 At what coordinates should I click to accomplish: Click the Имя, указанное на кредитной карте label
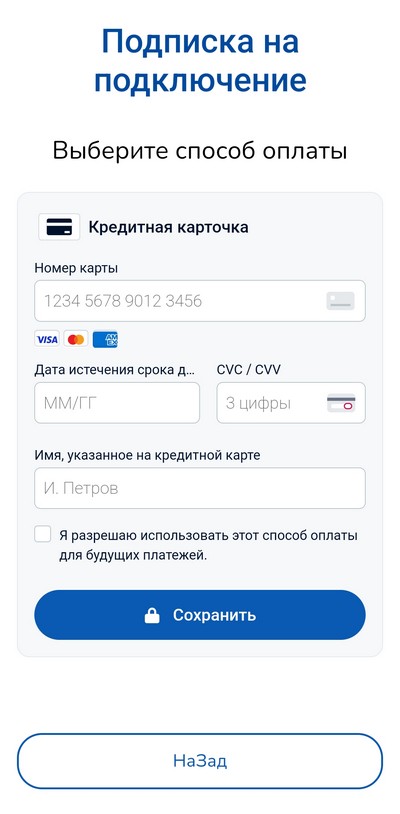(147, 455)
